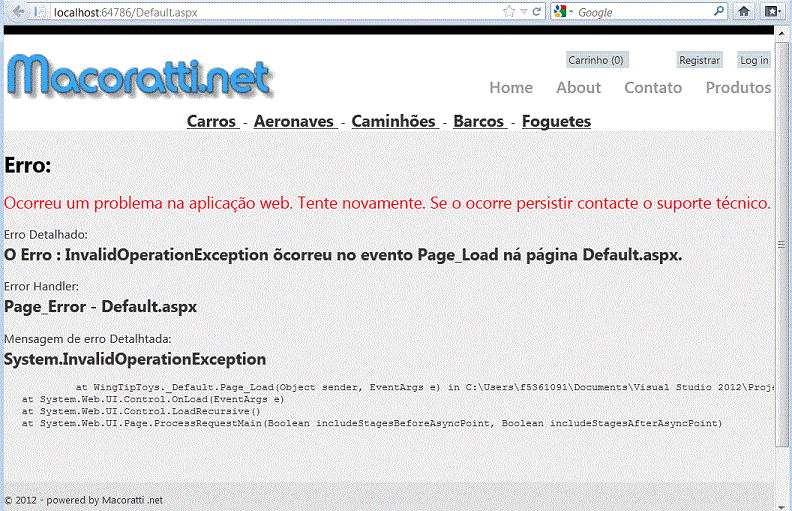Open the Home menu item

tap(511, 88)
